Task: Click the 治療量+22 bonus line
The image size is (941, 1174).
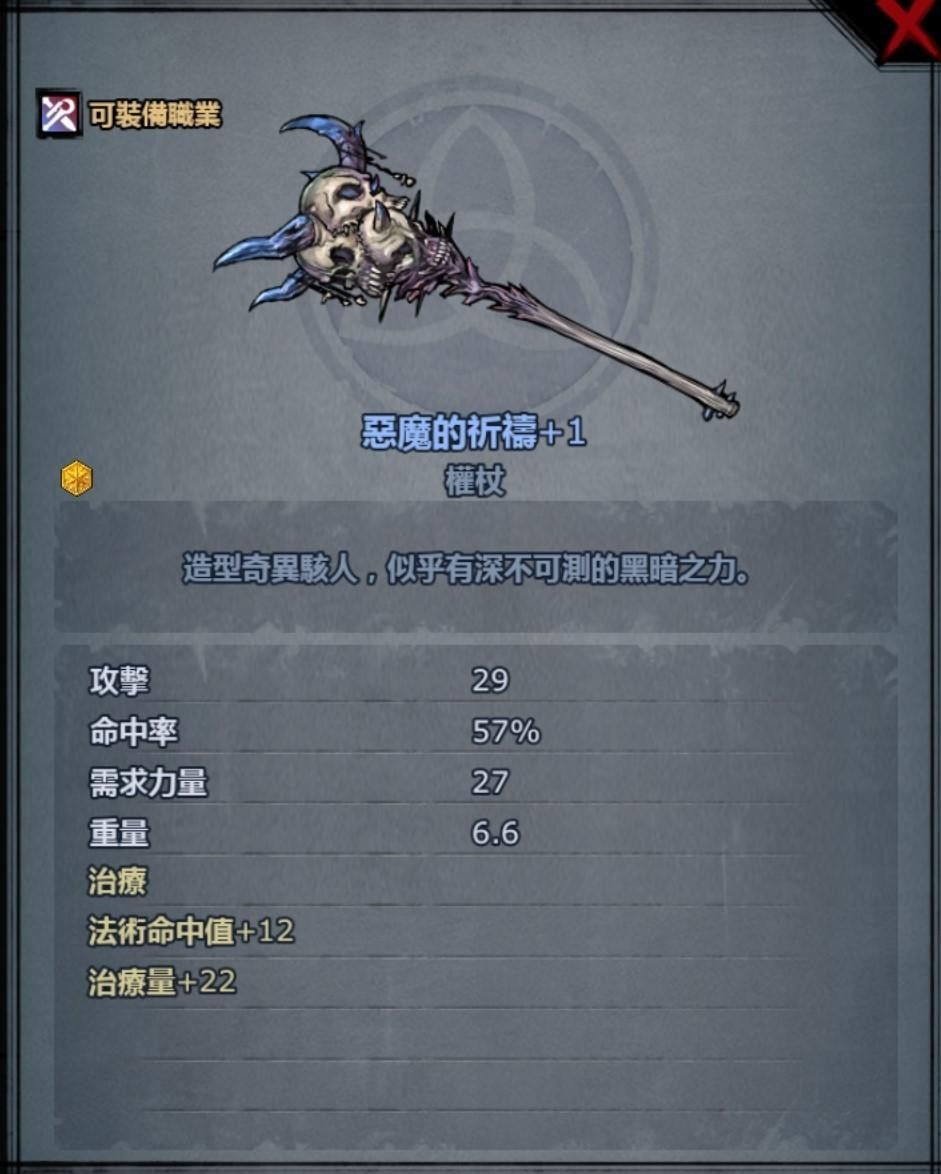Action: [162, 982]
